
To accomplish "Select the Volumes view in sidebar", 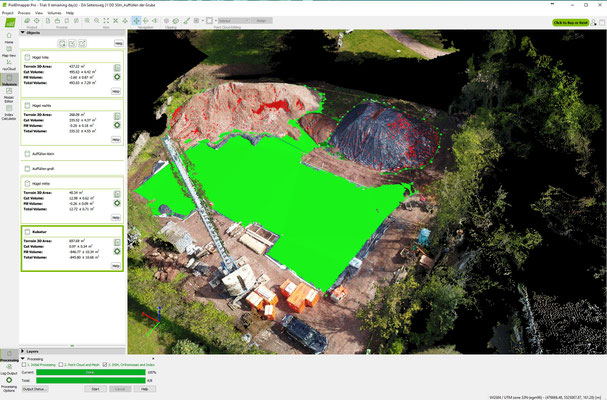I will (x=9, y=80).
